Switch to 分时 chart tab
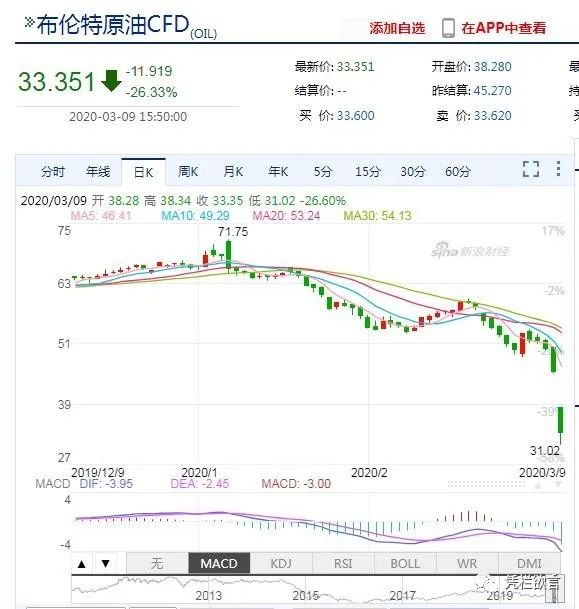579x609 pixels. click(53, 171)
